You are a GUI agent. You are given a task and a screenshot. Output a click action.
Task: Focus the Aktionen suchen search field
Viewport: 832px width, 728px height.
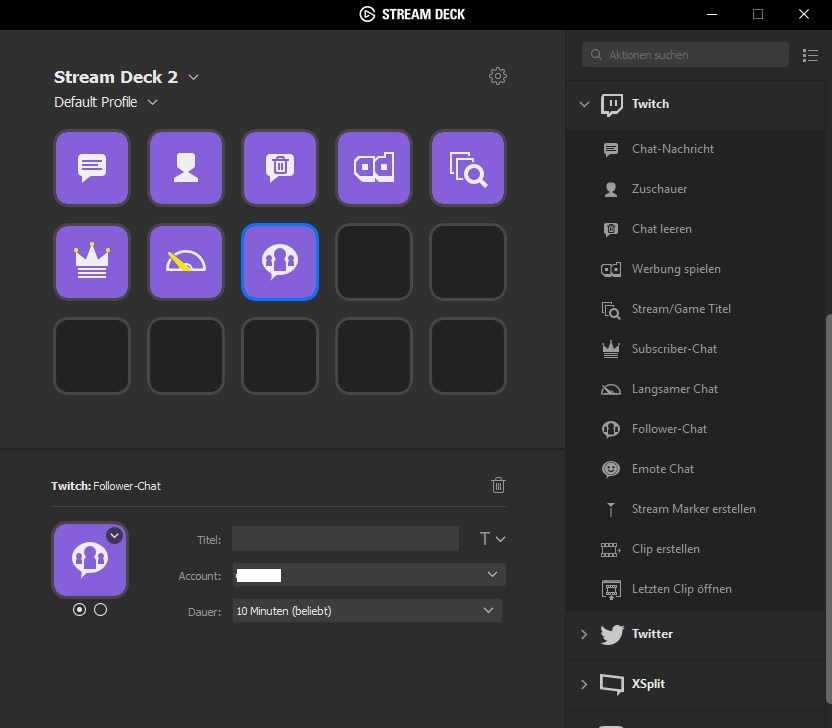[685, 55]
